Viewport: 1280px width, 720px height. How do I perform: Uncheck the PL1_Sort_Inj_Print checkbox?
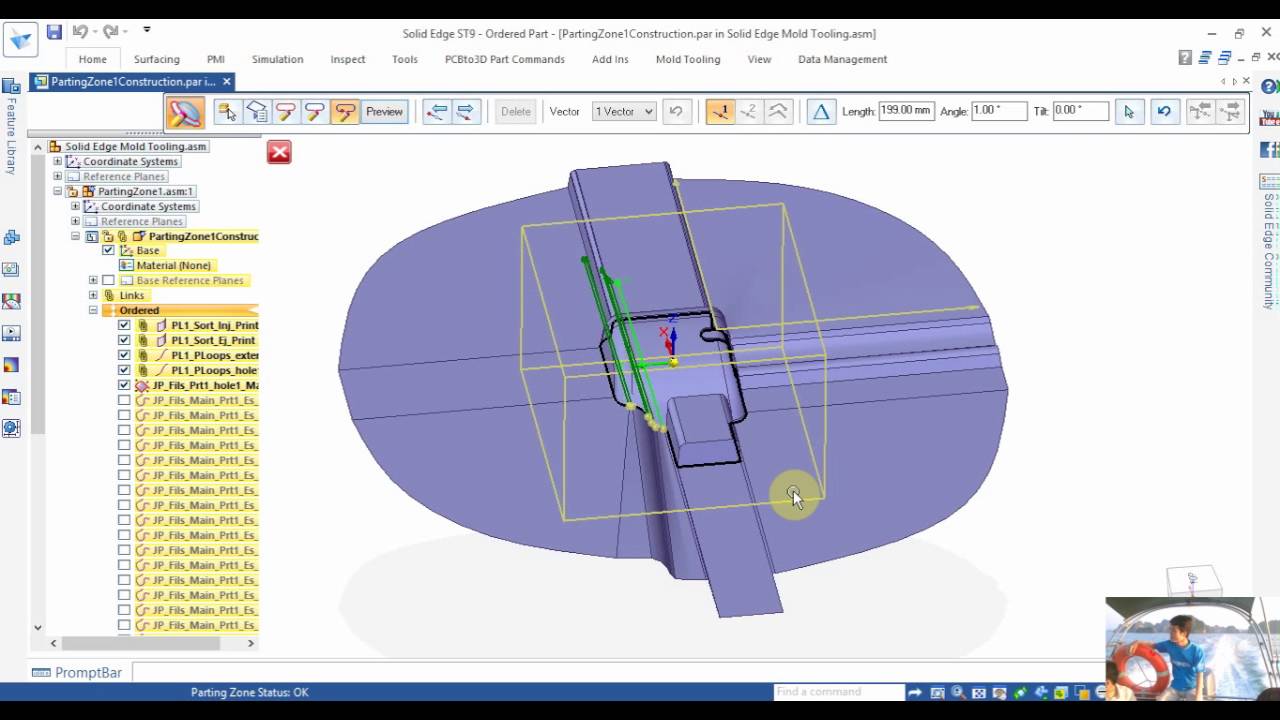(x=124, y=325)
